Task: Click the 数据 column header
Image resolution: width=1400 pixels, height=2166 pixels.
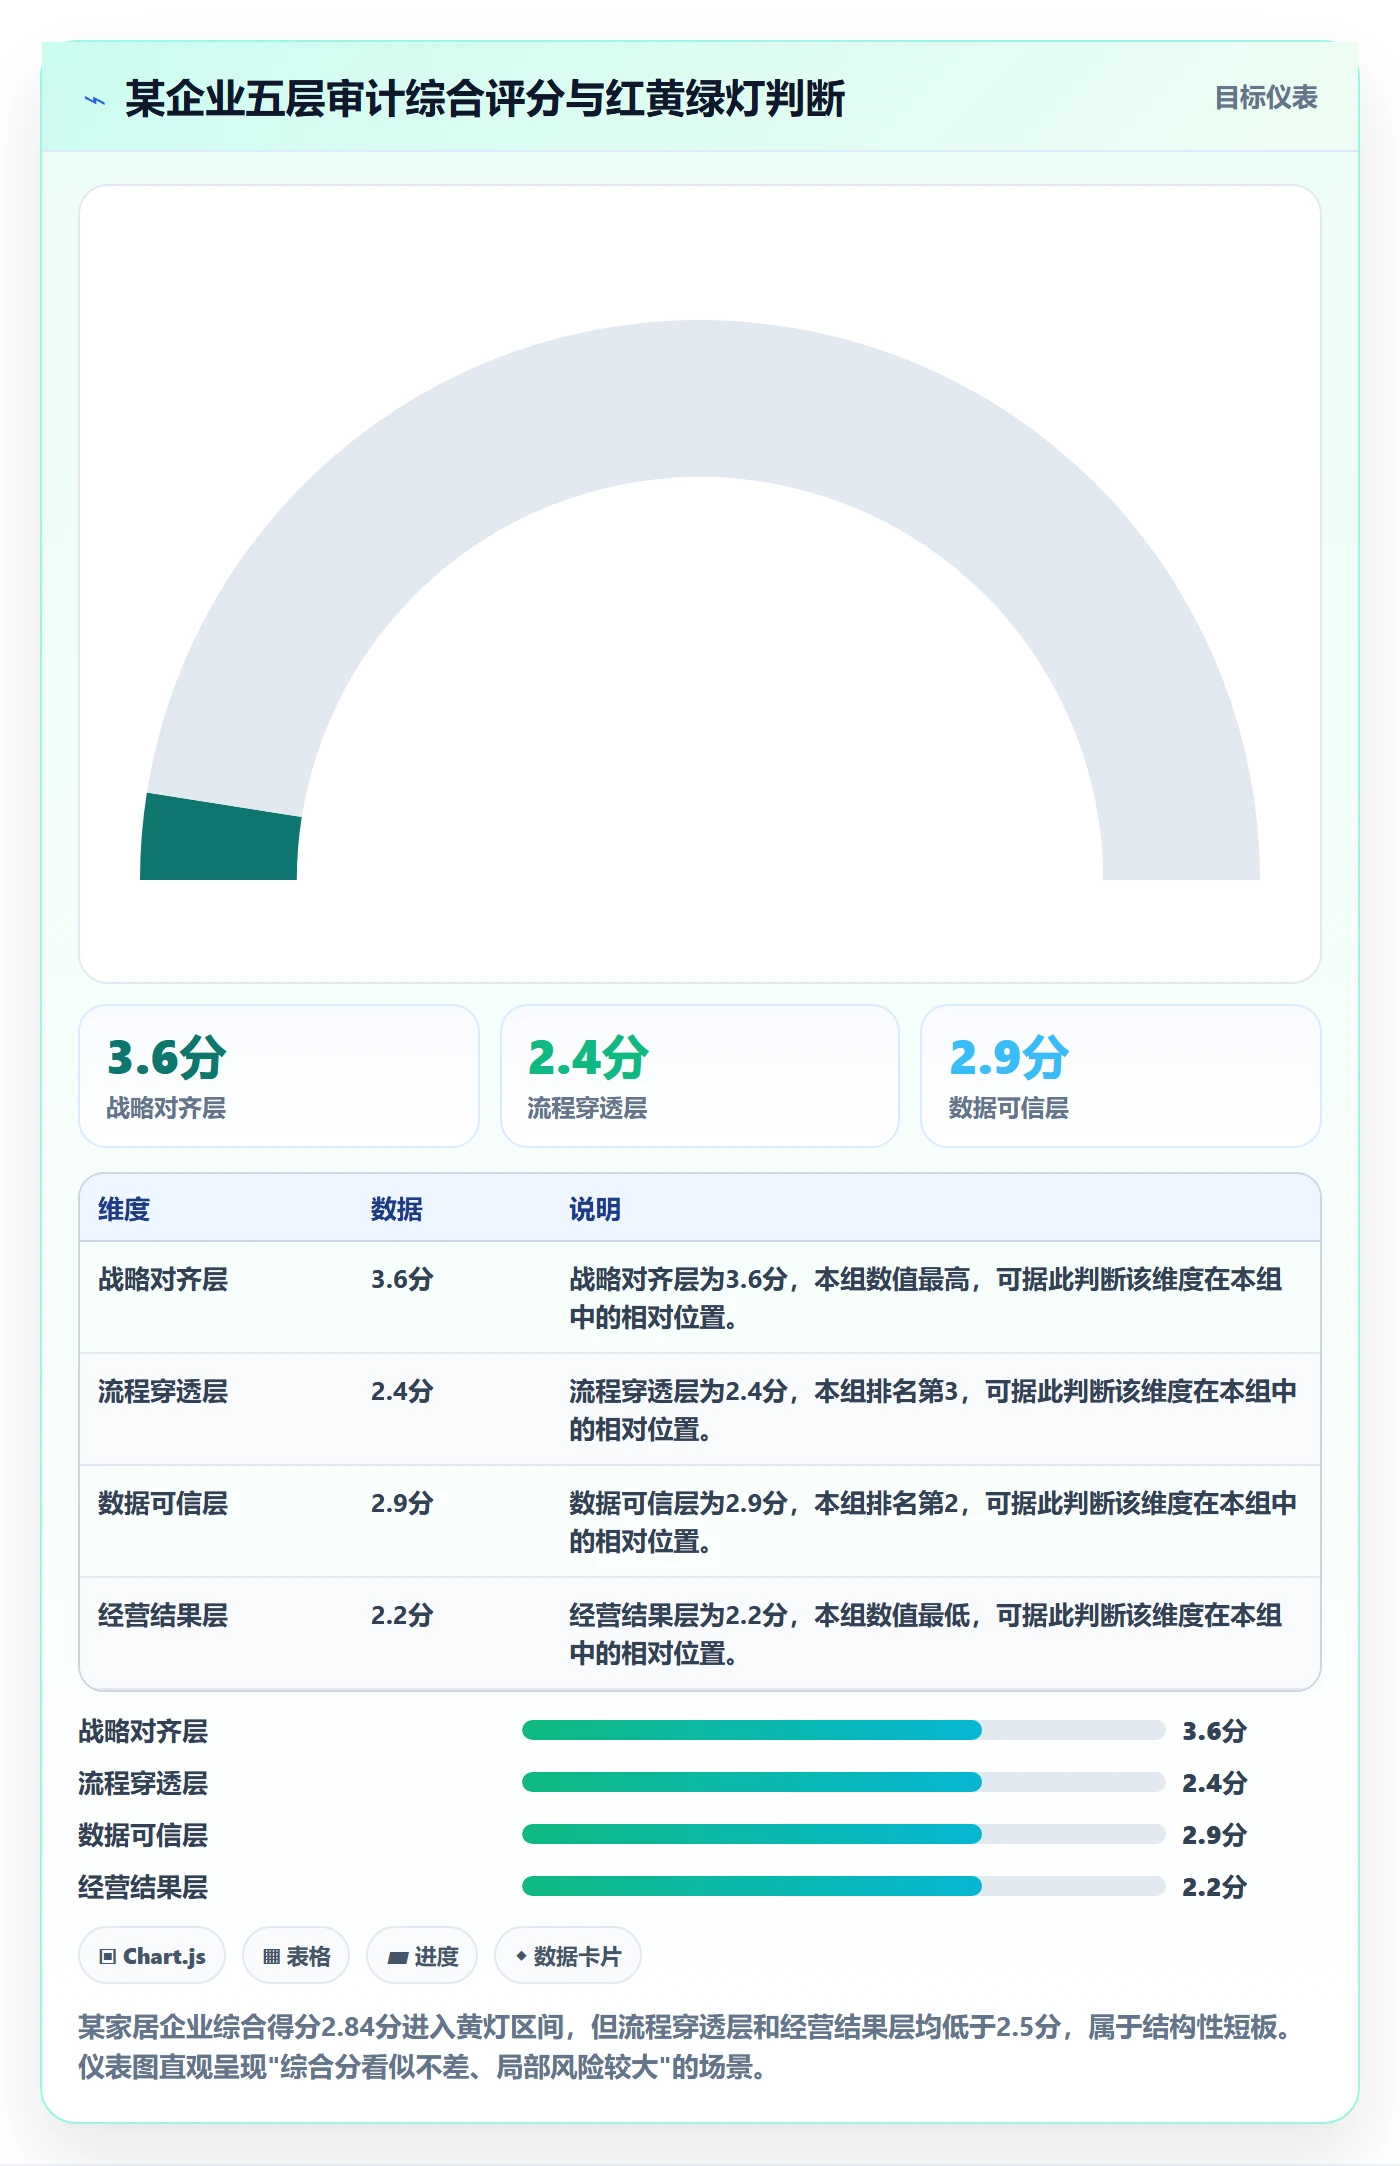Action: click(x=397, y=1209)
